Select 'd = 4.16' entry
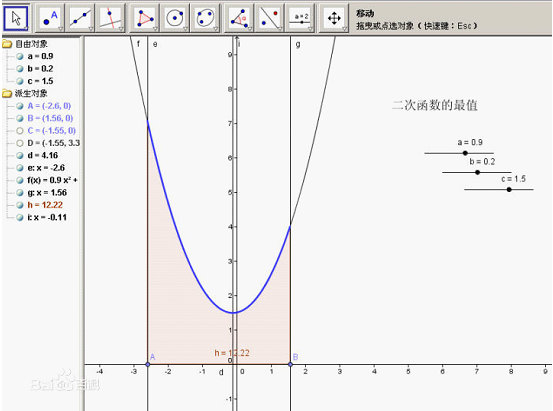This screenshot has width=553, height=411. coord(42,156)
